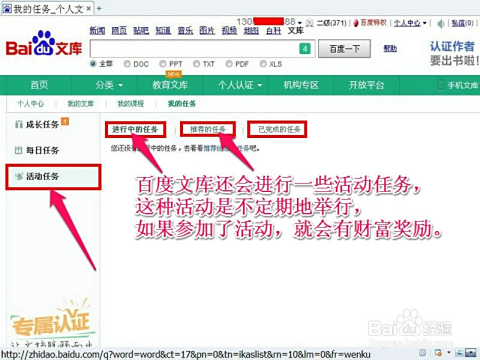Image resolution: width=480 pixels, height=360 pixels.
Task: Click the 成长任务 sidebar icon
Action: (19, 125)
